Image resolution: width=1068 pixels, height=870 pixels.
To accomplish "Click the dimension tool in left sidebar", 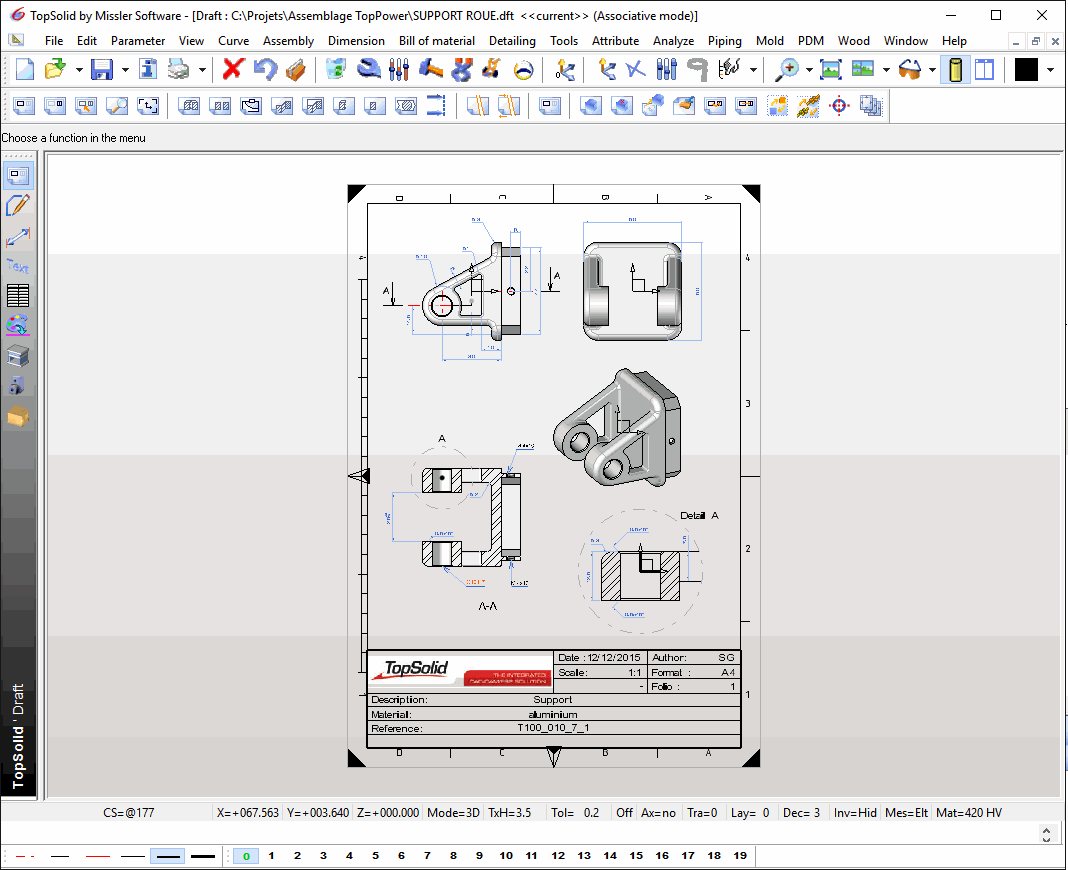I will coord(18,236).
